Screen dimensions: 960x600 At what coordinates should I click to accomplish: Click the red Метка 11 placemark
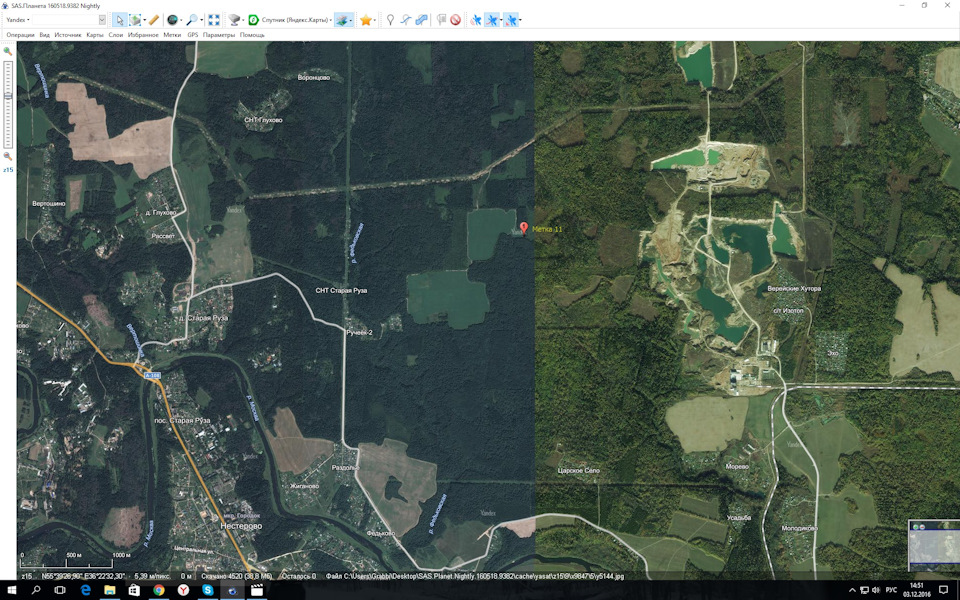click(524, 228)
